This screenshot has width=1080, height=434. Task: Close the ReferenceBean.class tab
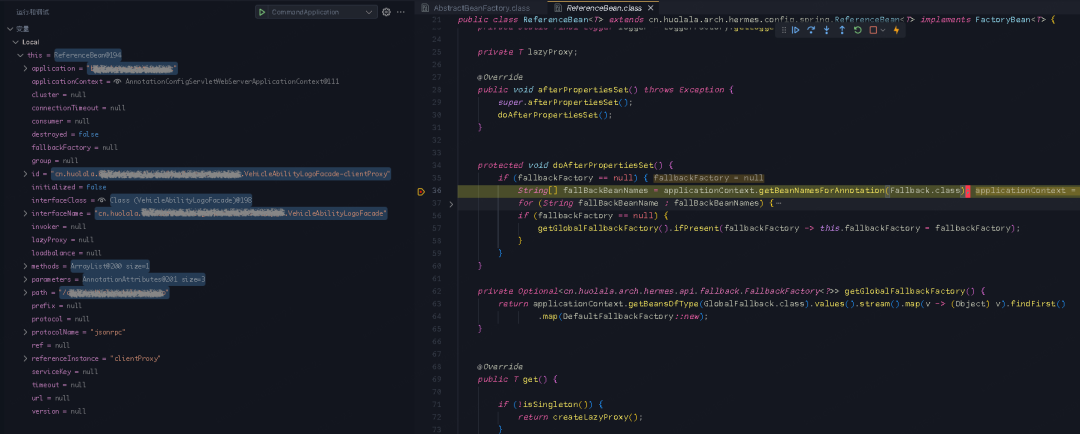[652, 8]
